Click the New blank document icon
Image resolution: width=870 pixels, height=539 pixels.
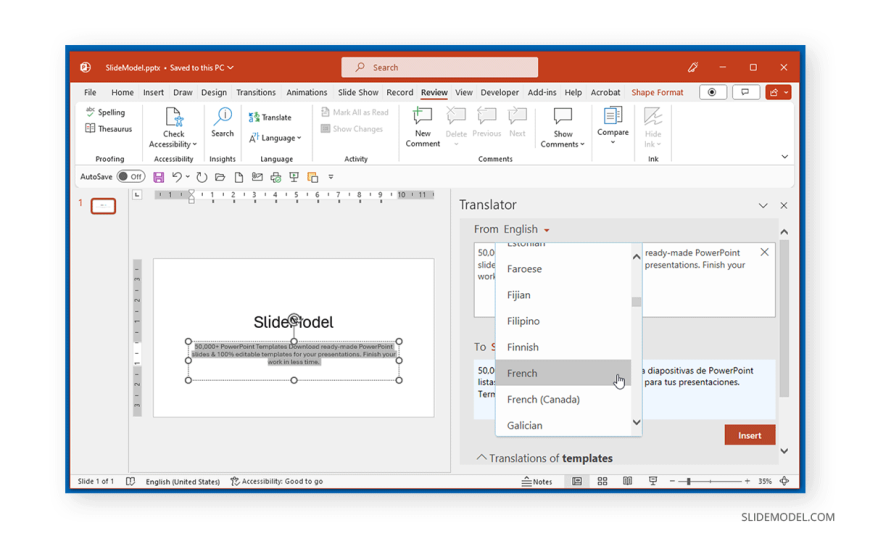tap(239, 177)
